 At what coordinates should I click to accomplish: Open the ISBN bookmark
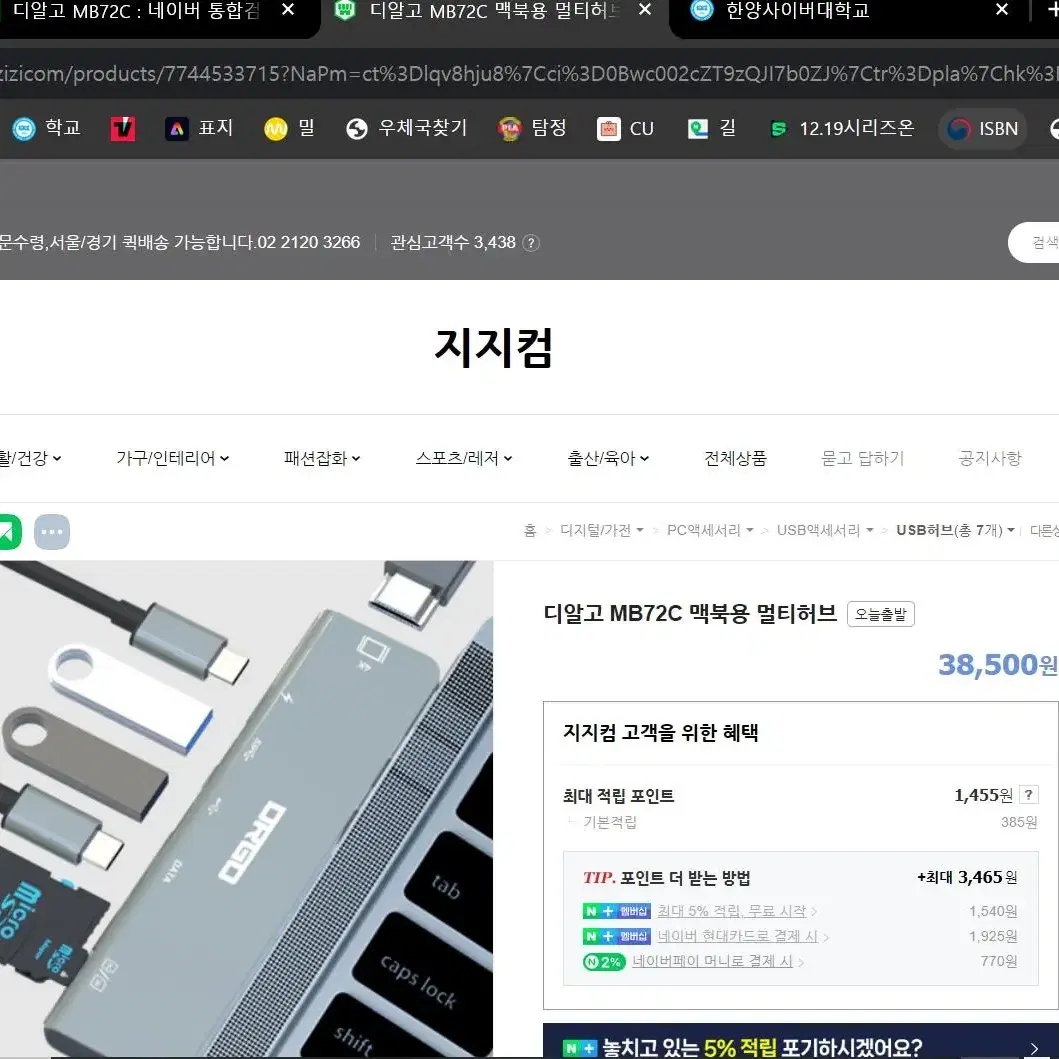pyautogui.click(x=983, y=128)
